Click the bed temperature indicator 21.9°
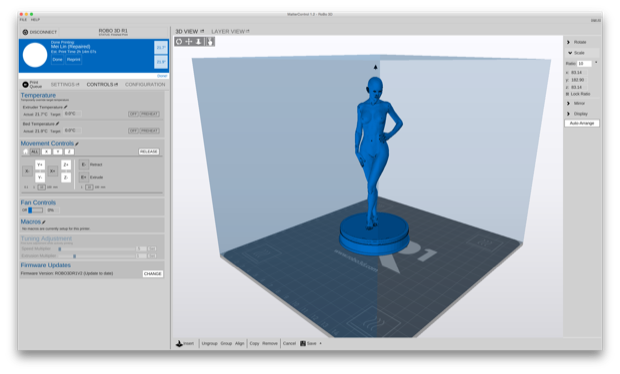The image size is (620, 374). [161, 62]
